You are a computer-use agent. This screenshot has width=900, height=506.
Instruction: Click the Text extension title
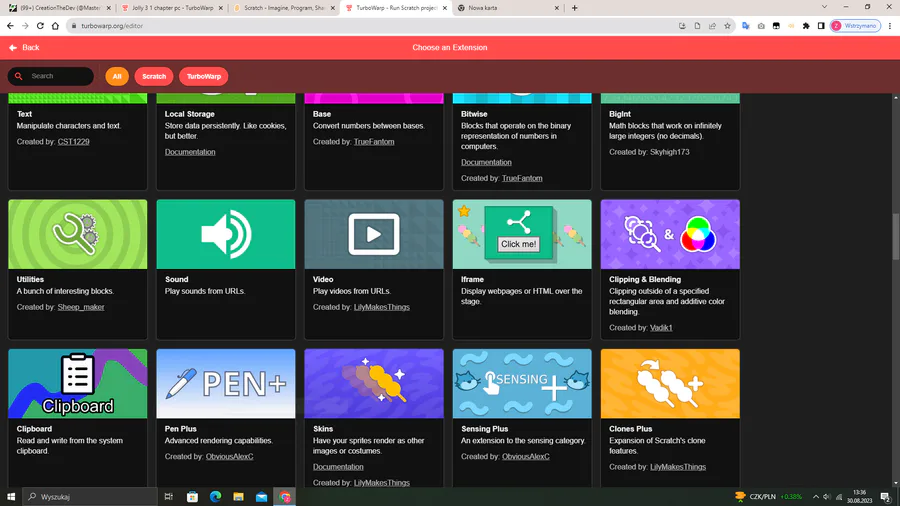pos(24,114)
